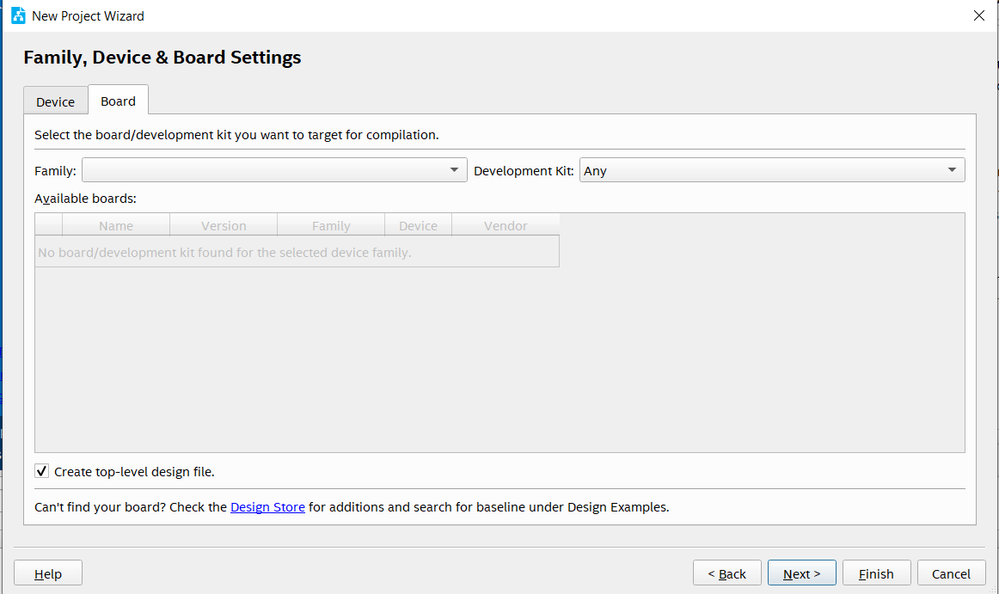Click the Family column header in table

[x=331, y=226]
